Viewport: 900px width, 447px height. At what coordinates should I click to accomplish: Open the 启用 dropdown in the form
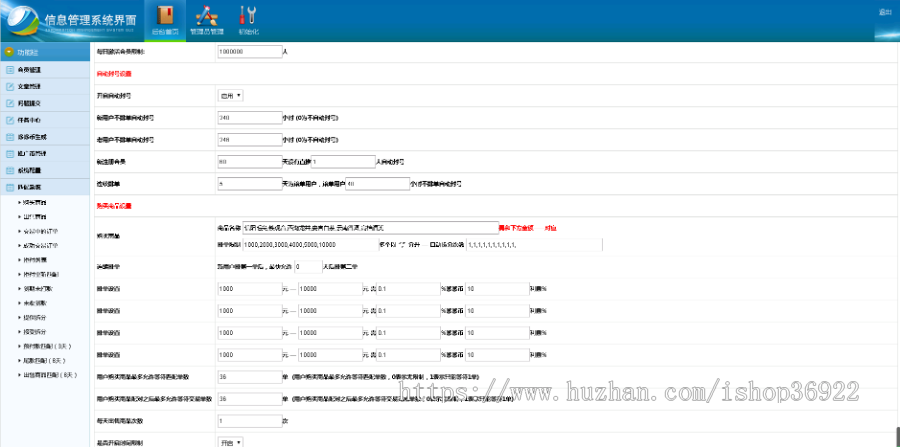(230, 96)
